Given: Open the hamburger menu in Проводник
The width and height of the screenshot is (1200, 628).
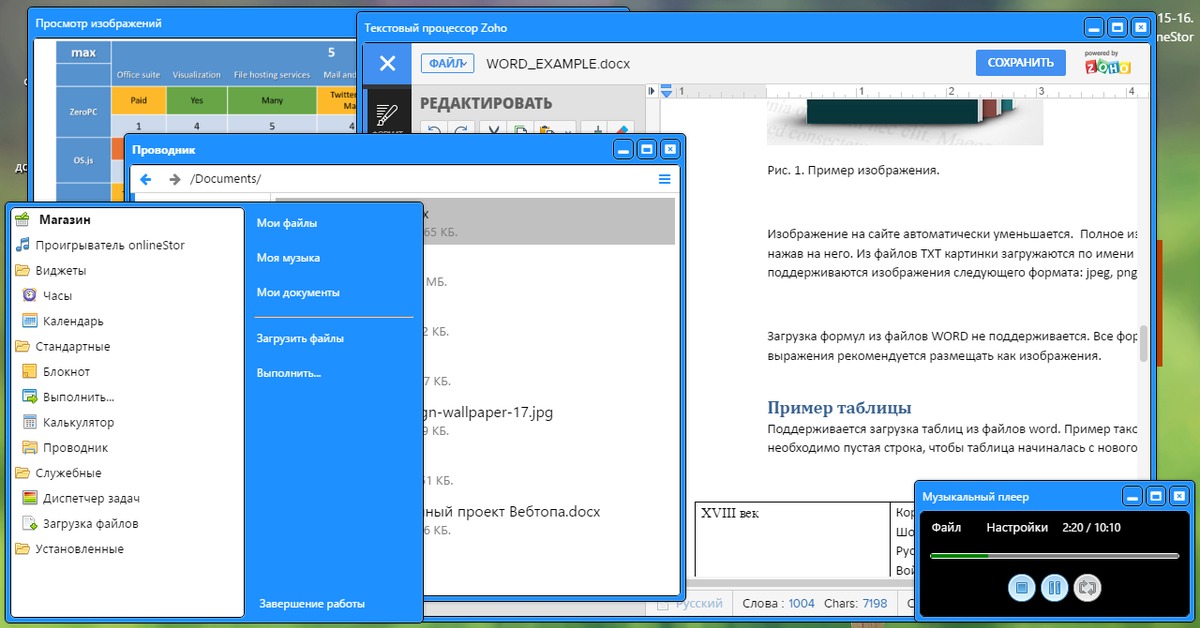Looking at the screenshot, I should 663,179.
